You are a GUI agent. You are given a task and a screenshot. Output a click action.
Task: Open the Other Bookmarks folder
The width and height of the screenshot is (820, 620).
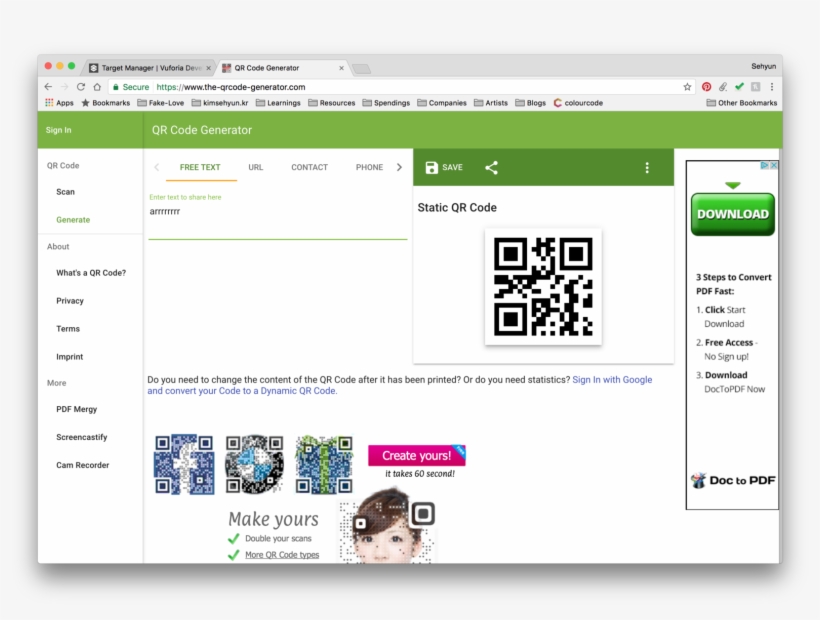click(742, 103)
